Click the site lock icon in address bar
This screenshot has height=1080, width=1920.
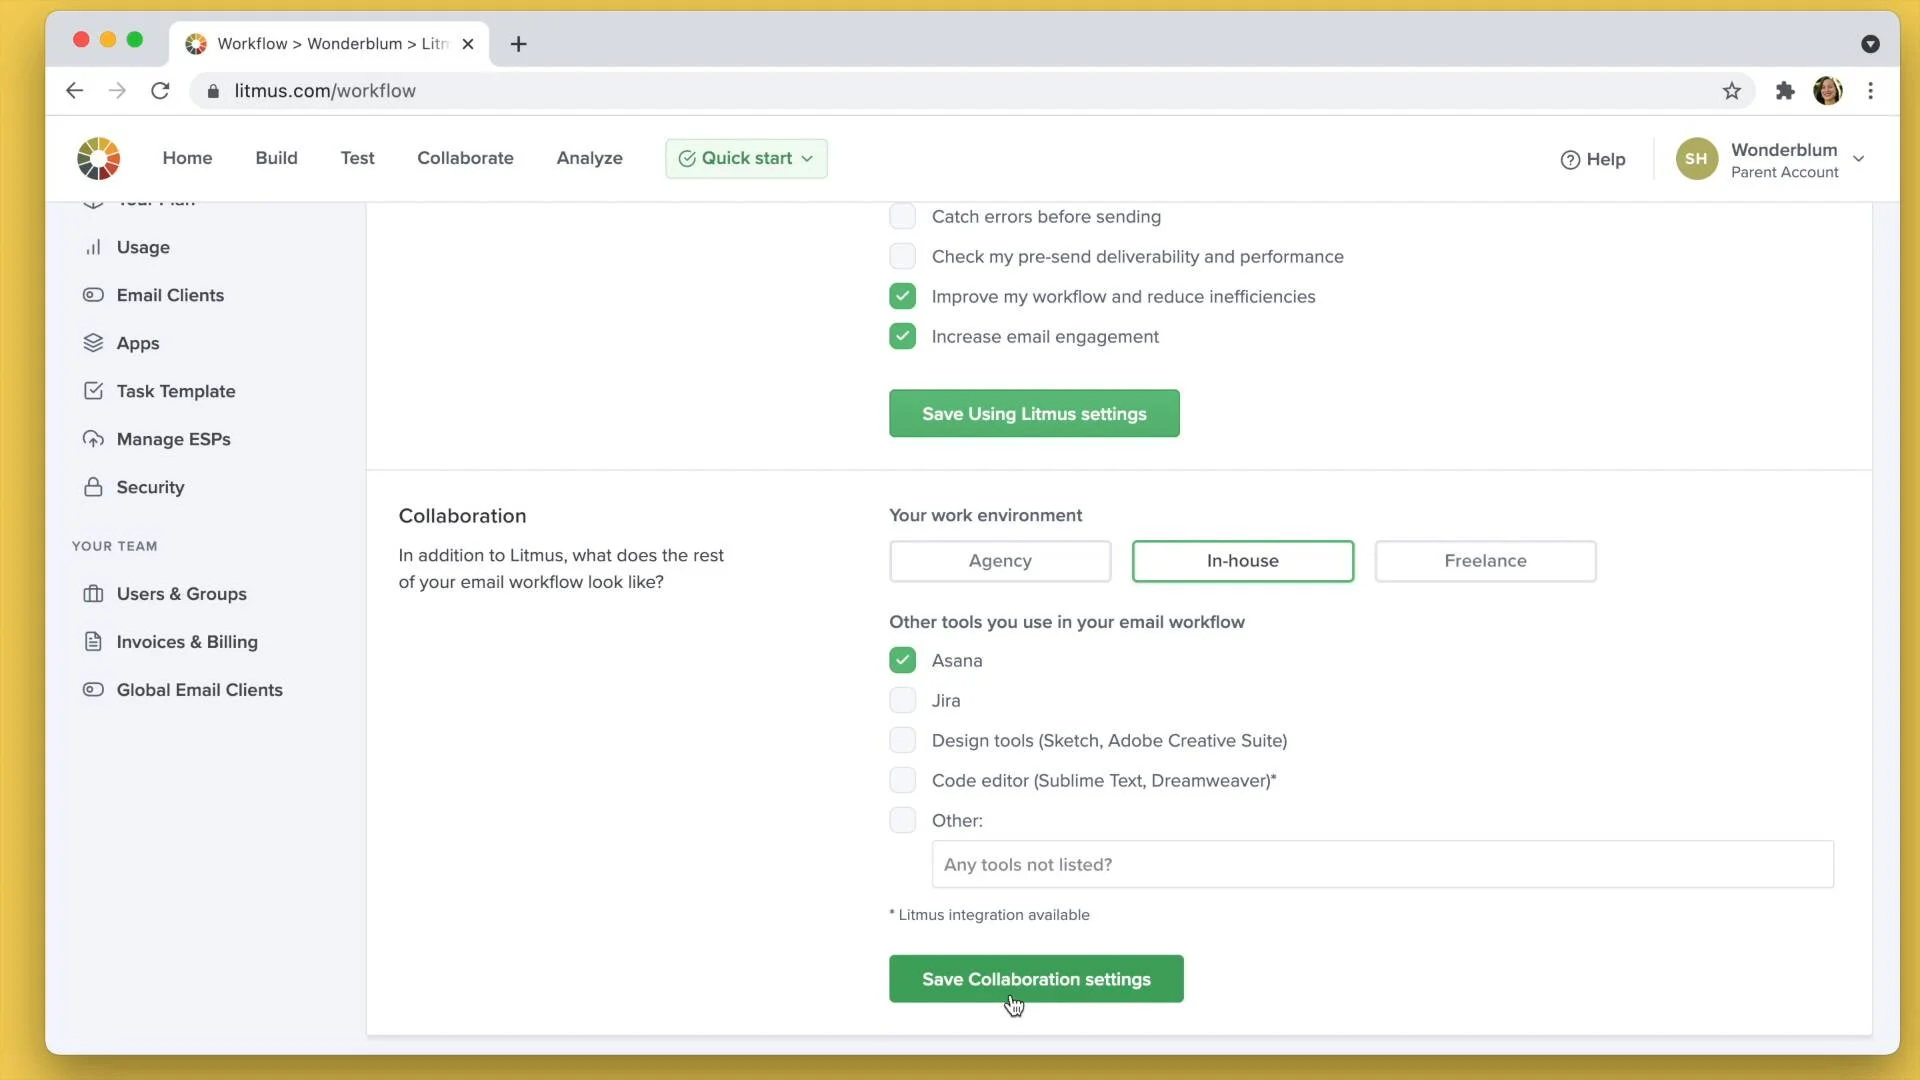point(213,91)
